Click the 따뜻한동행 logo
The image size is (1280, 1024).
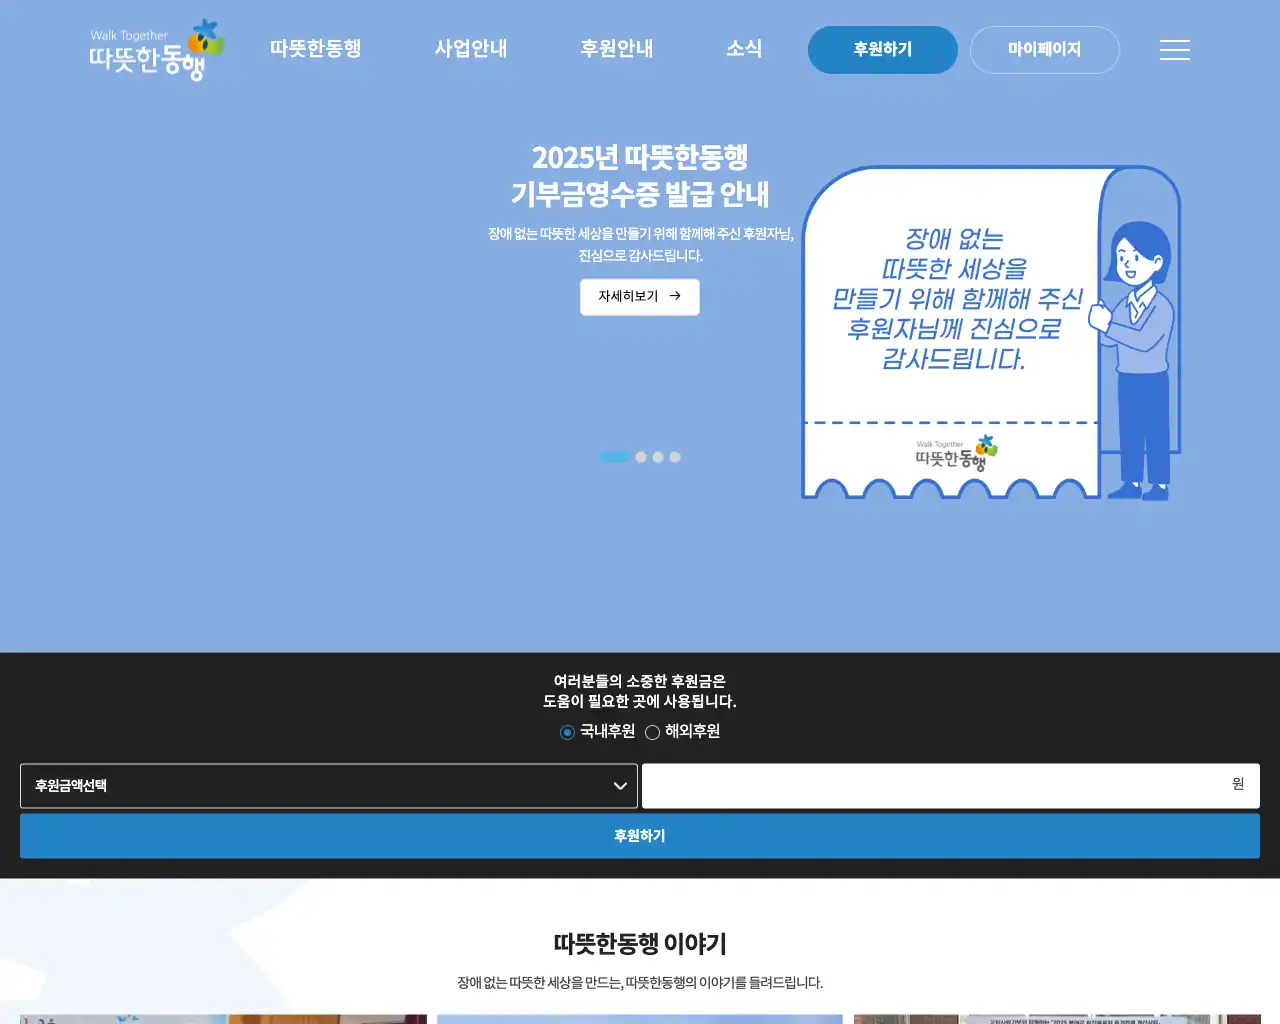point(152,50)
